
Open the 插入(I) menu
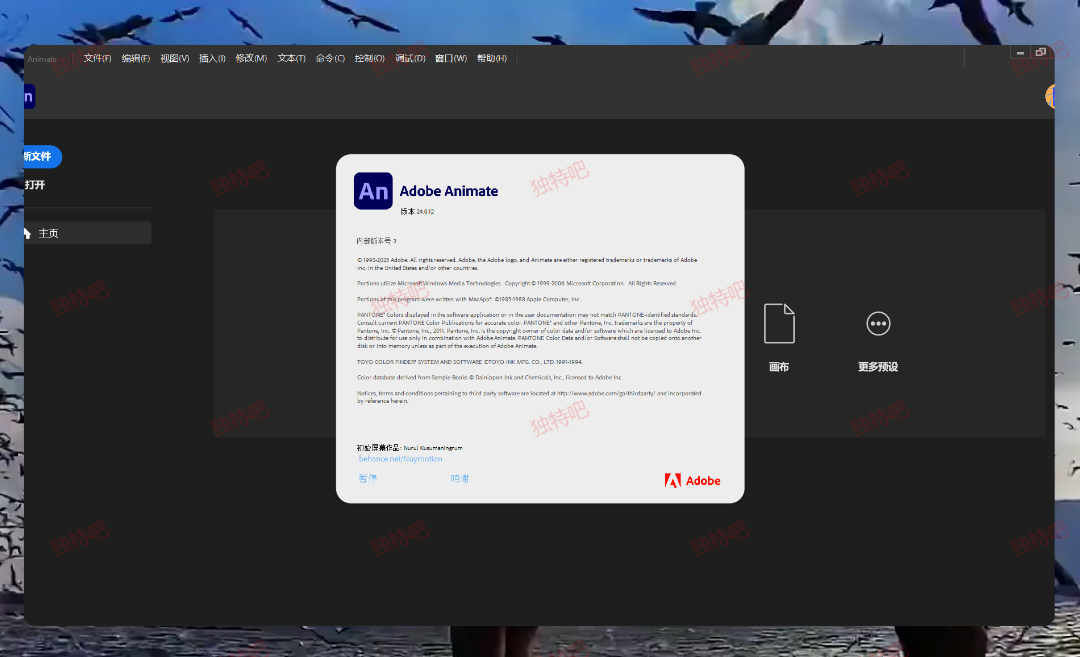(x=212, y=59)
